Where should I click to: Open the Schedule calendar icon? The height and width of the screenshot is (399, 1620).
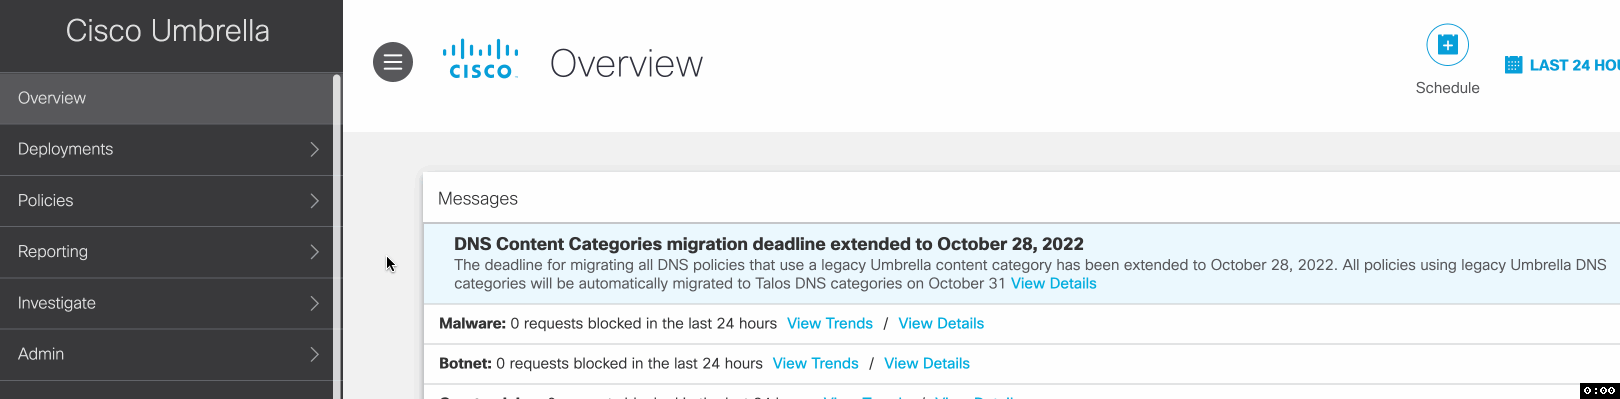1447,45
